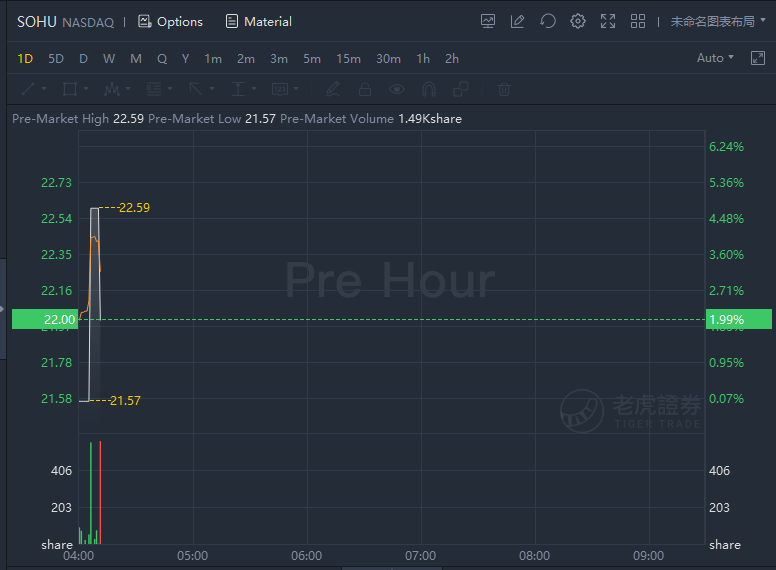Viewport: 776px width, 570px height.
Task: Switch to the W weekly timeframe
Action: tap(109, 59)
